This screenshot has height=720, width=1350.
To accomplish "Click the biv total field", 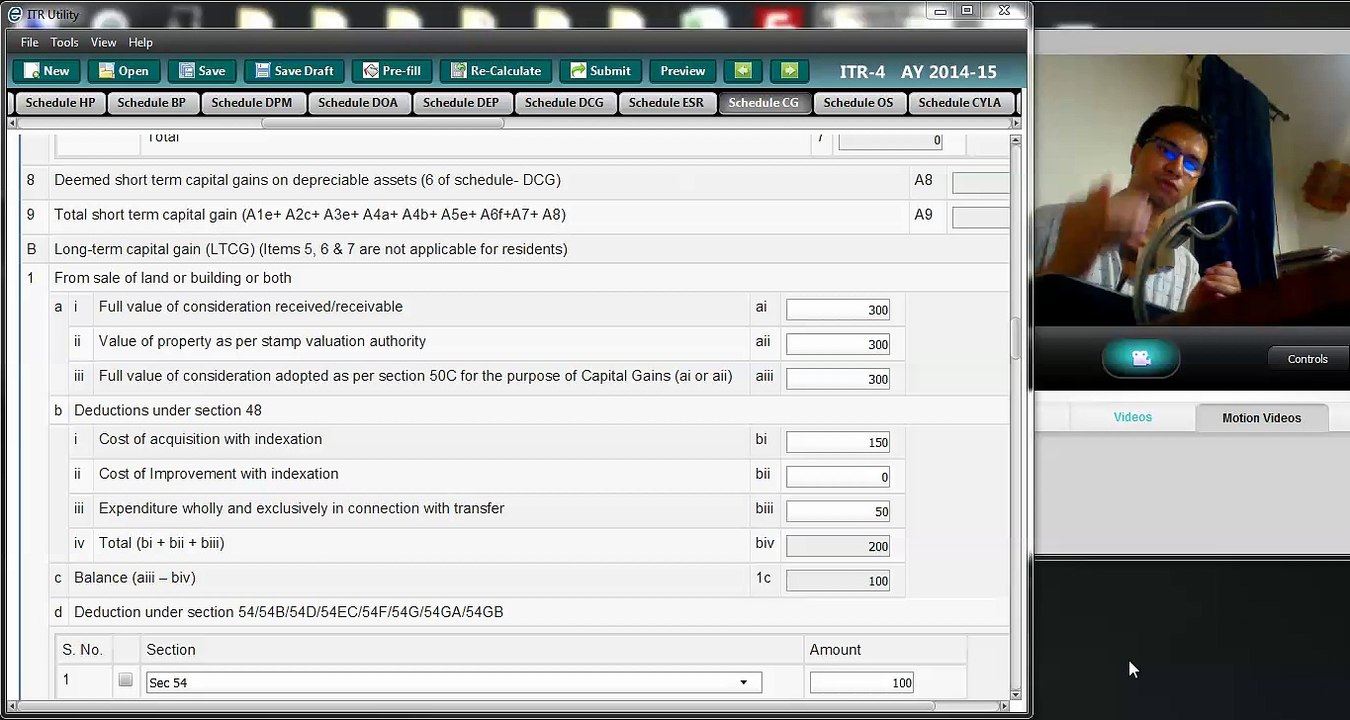I will 837,546.
